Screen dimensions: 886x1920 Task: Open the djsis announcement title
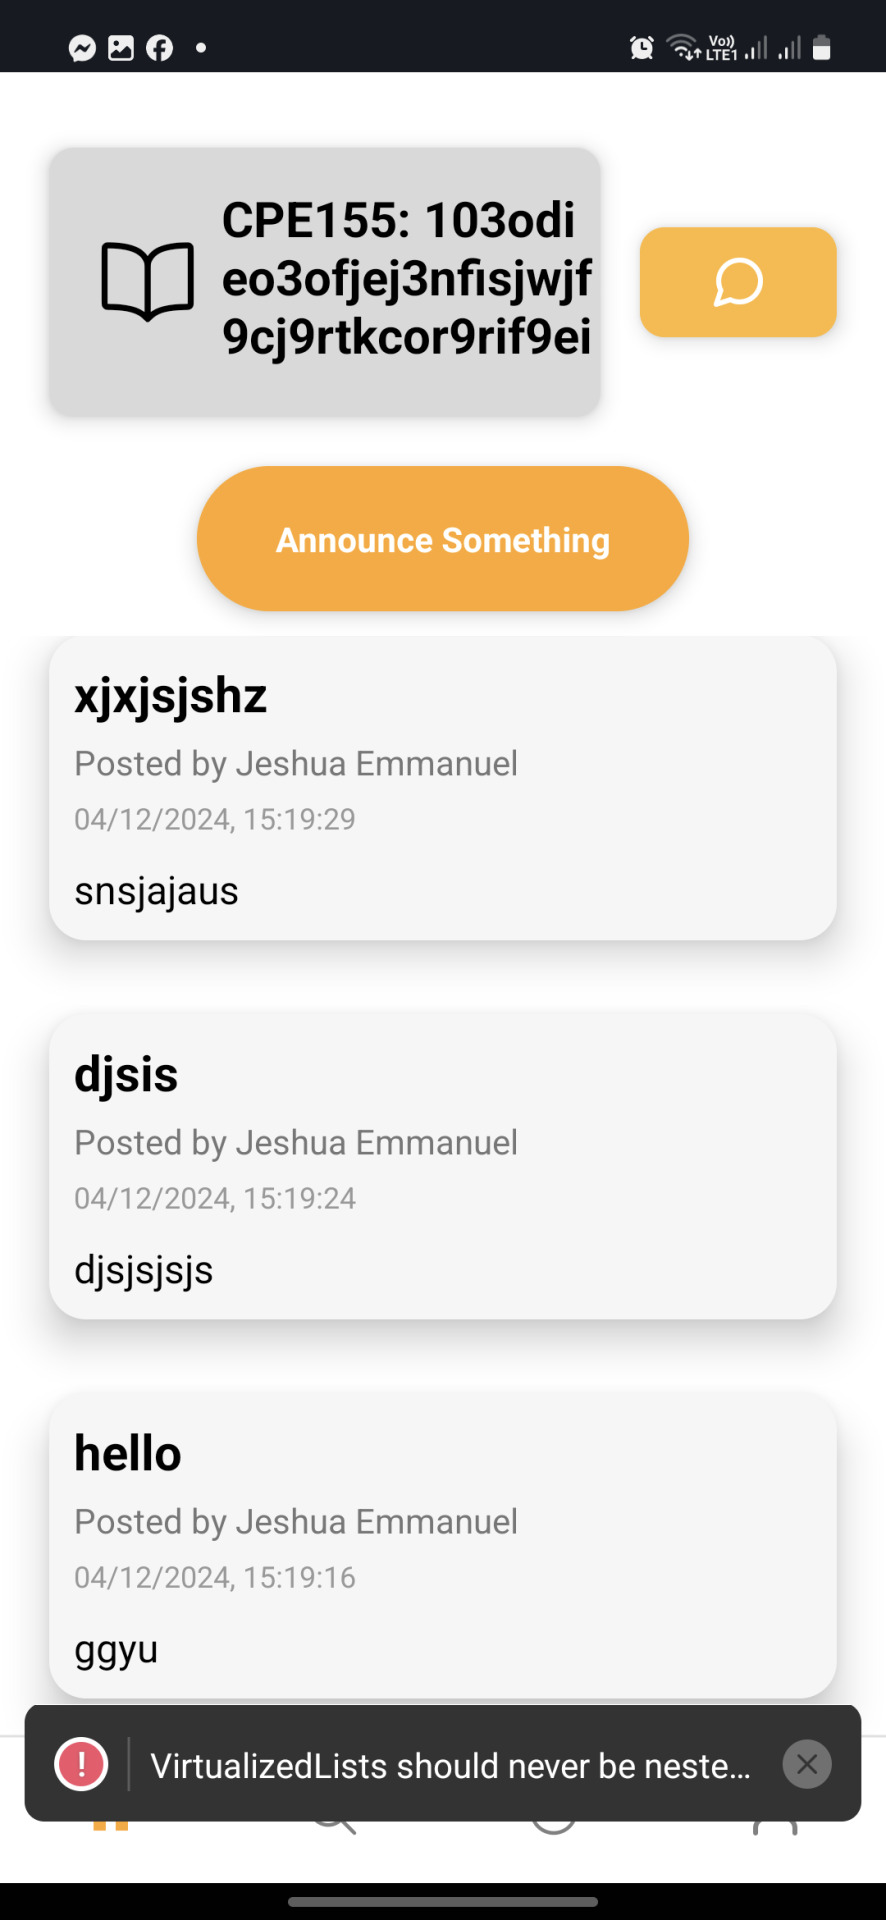(126, 1074)
